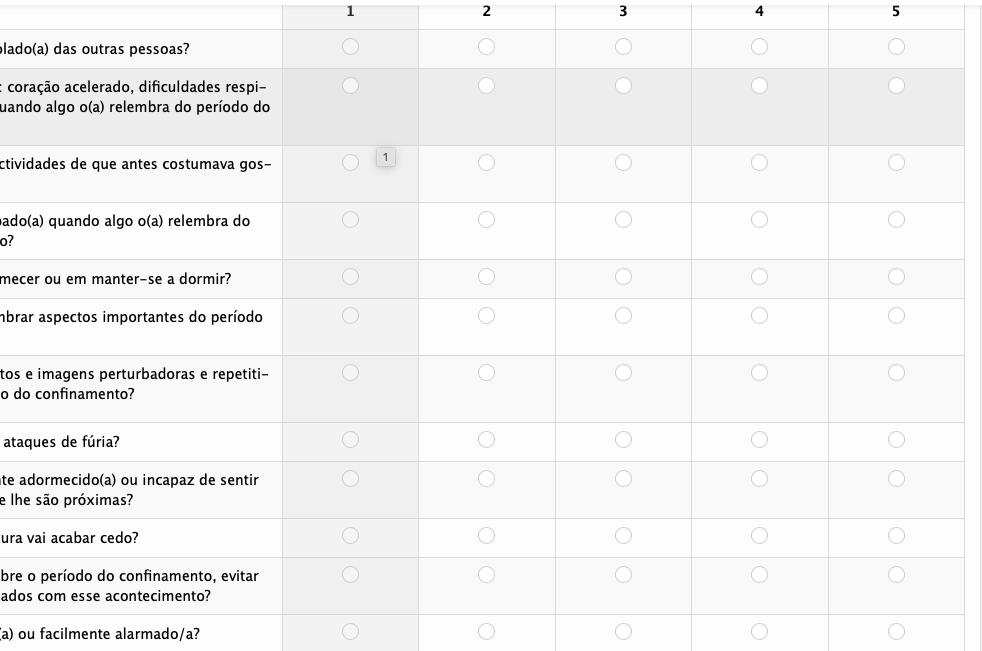Choose 4 for 'vai acabar cedo' question
The height and width of the screenshot is (651, 982).
click(759, 535)
